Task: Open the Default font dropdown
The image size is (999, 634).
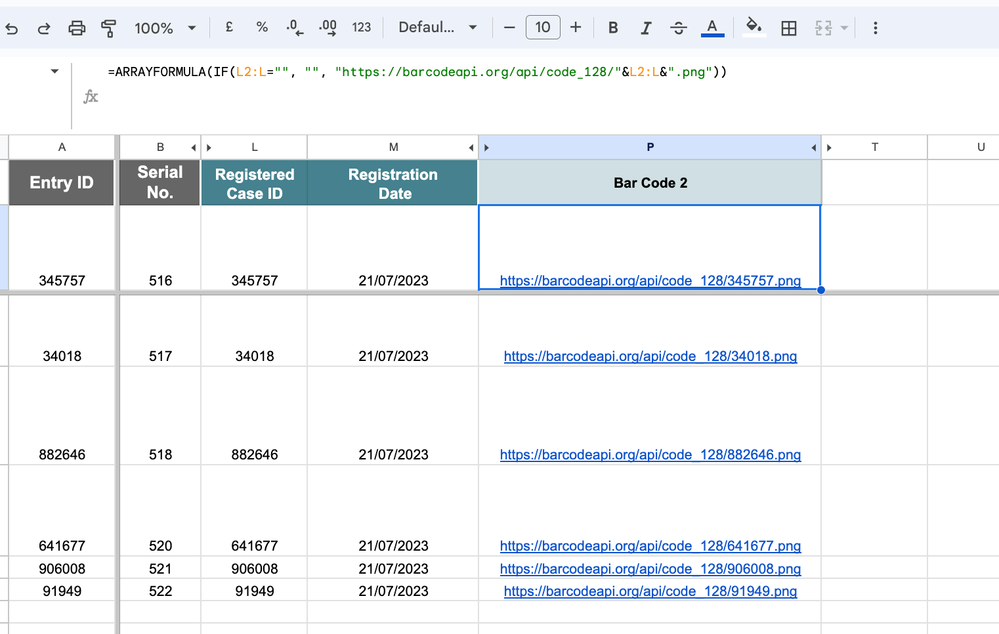Action: tap(438, 27)
